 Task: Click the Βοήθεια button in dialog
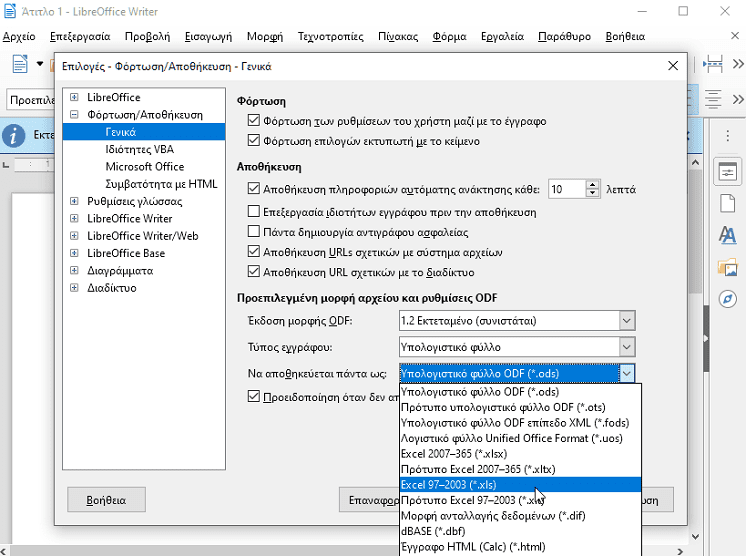pyautogui.click(x=106, y=500)
